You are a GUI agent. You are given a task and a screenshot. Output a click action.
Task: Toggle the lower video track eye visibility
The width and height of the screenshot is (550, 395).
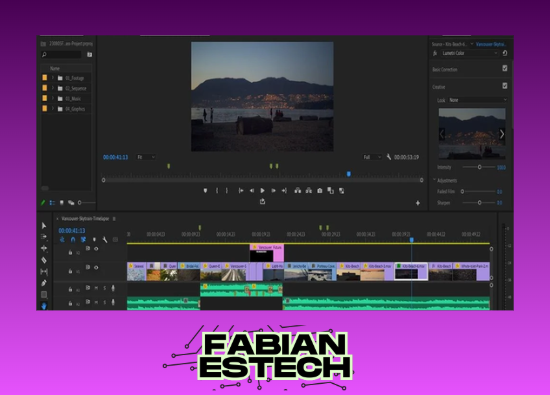point(96,267)
